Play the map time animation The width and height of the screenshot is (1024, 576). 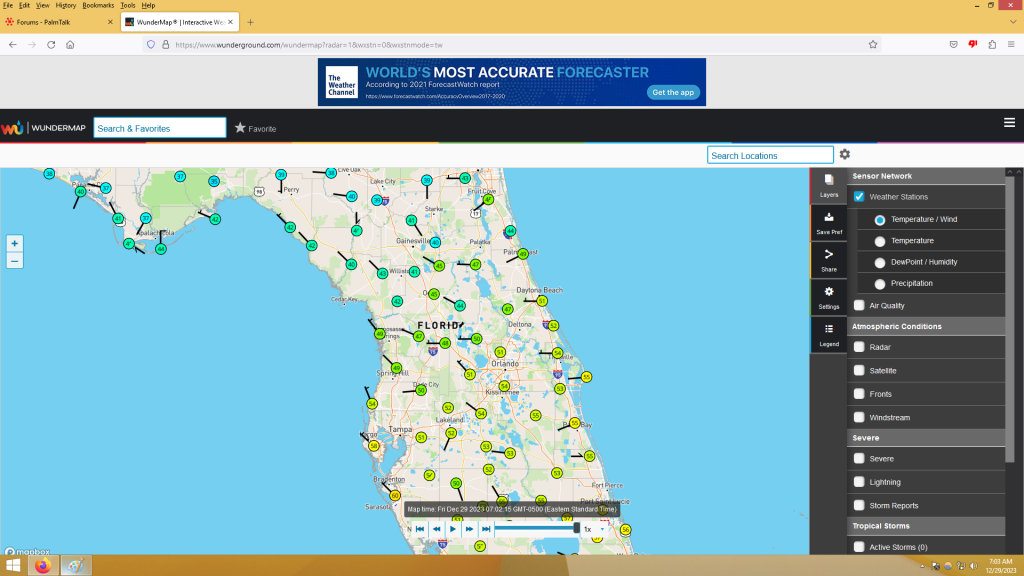(453, 529)
